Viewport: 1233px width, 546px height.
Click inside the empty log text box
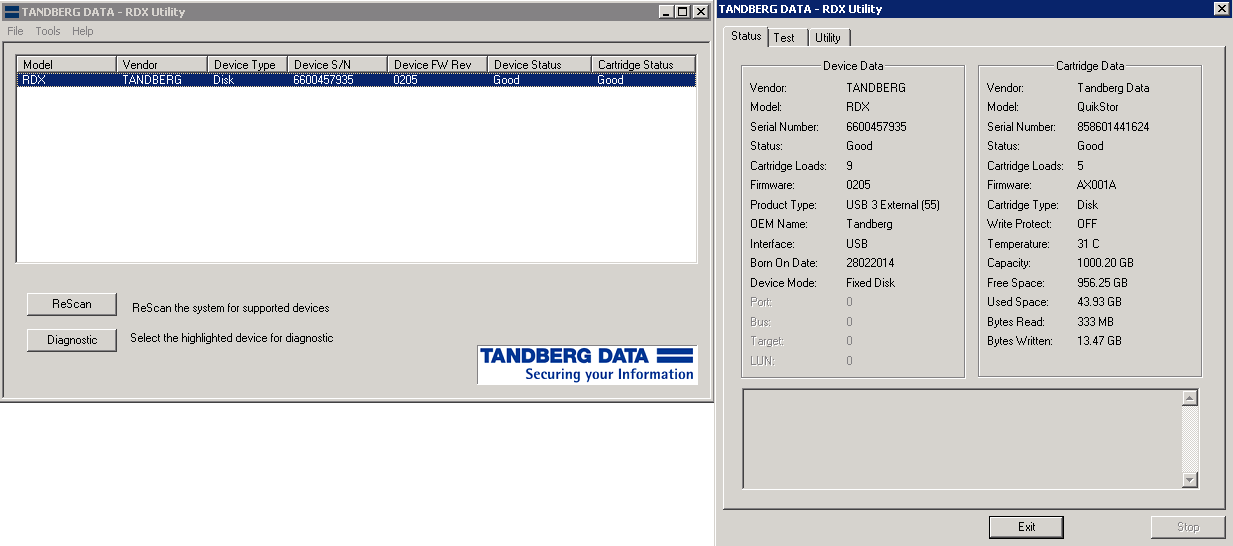click(x=962, y=439)
